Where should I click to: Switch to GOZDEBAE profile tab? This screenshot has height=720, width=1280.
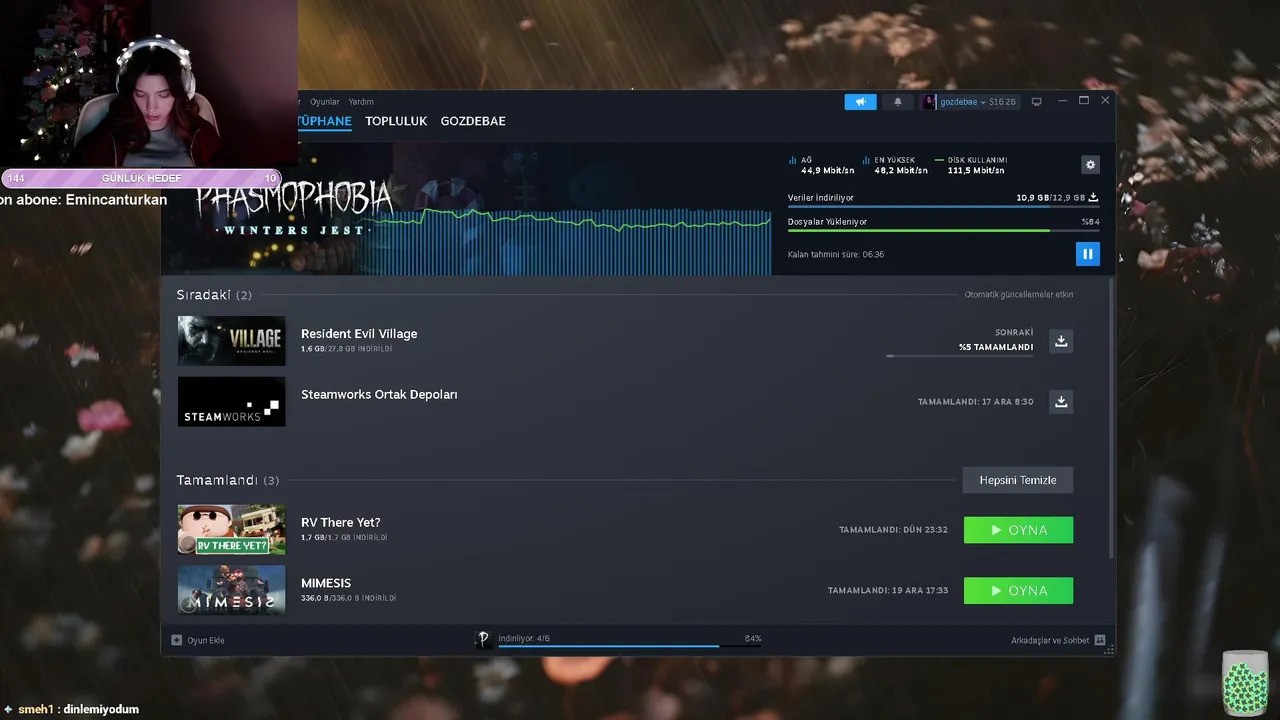(473, 121)
